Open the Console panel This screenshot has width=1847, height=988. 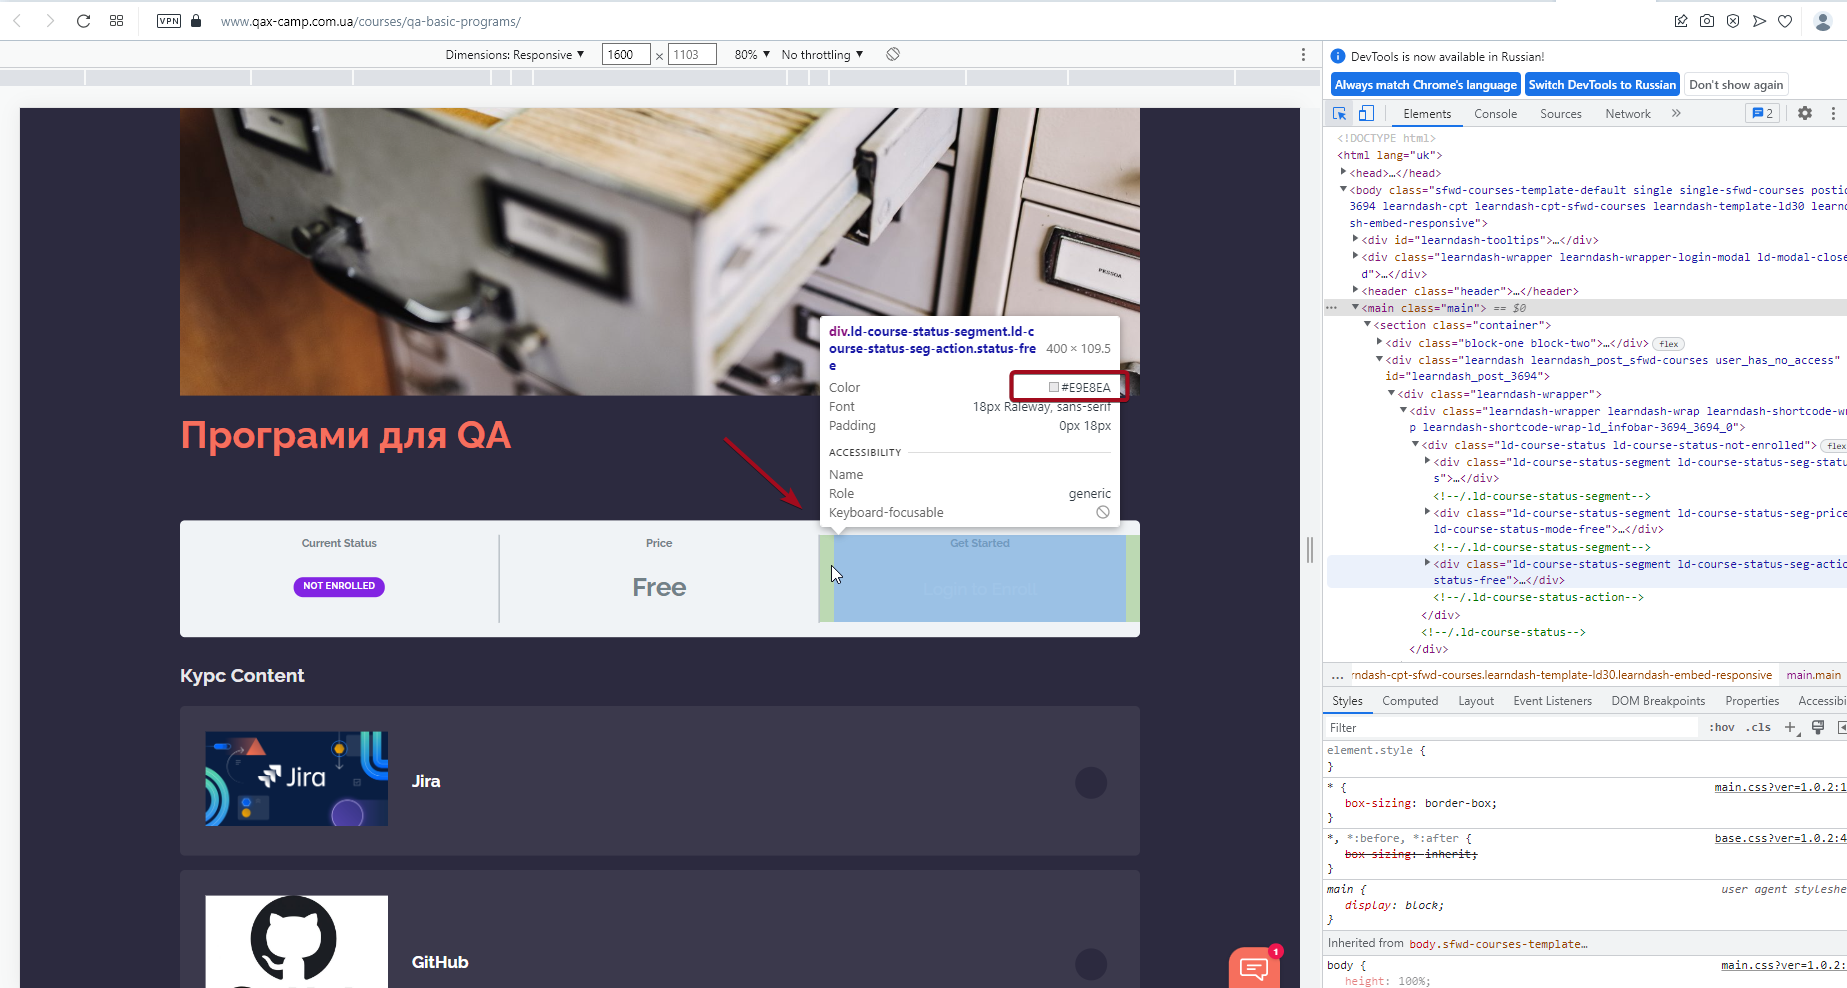pos(1495,113)
